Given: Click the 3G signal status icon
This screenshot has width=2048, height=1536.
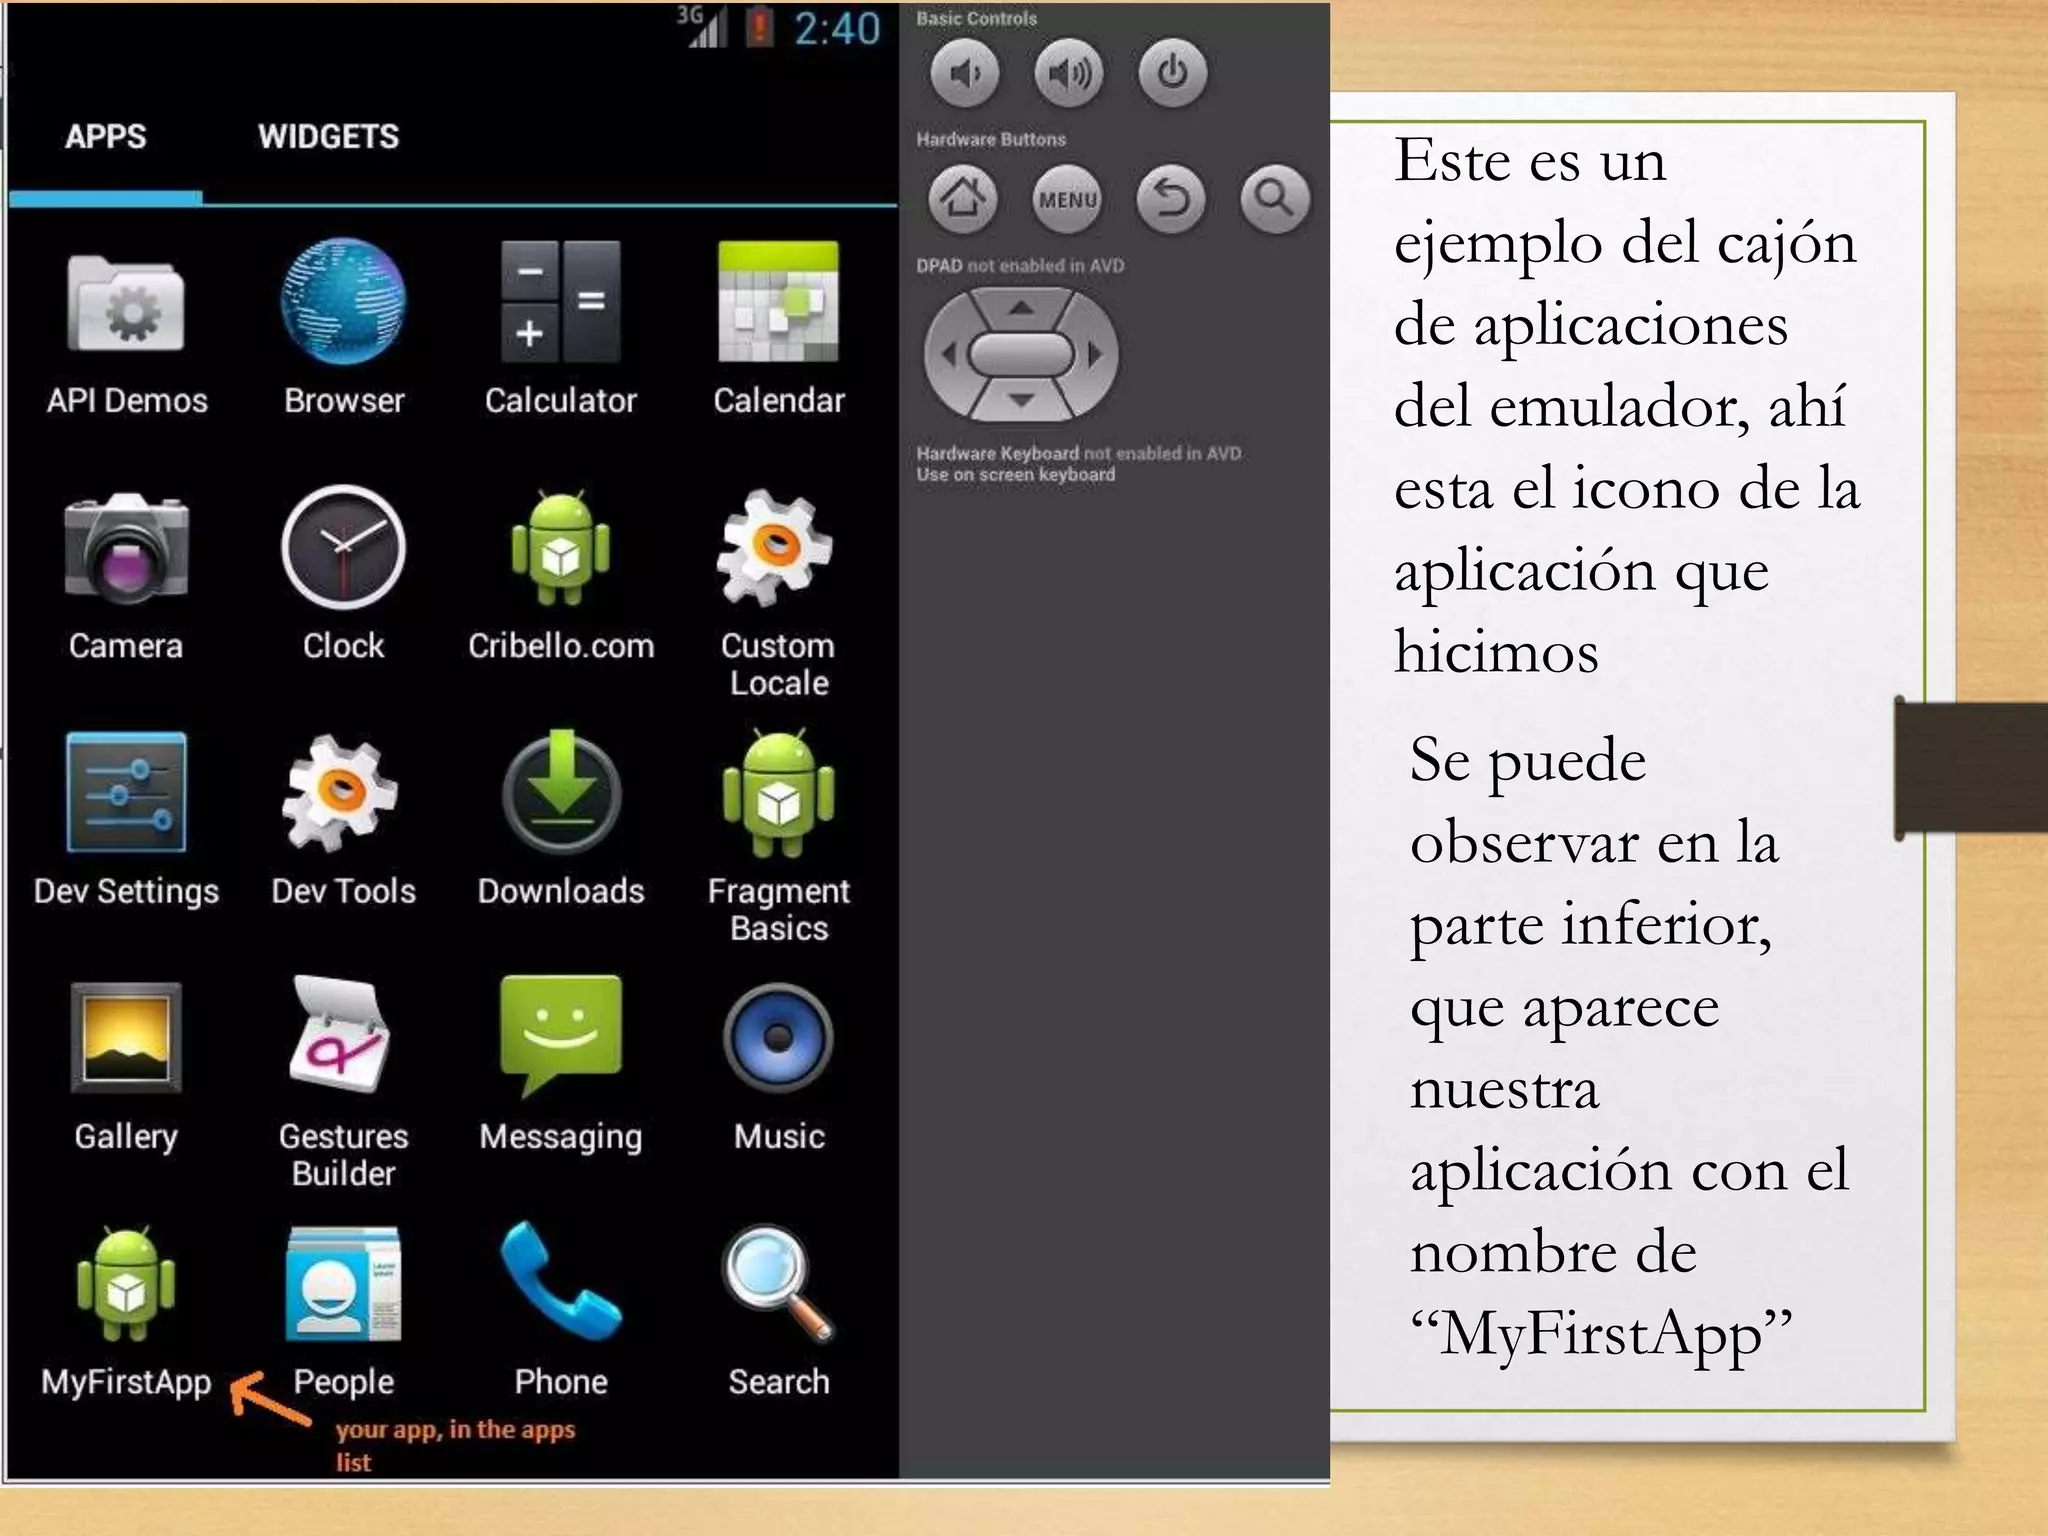Looking at the screenshot, I should click(x=701, y=27).
